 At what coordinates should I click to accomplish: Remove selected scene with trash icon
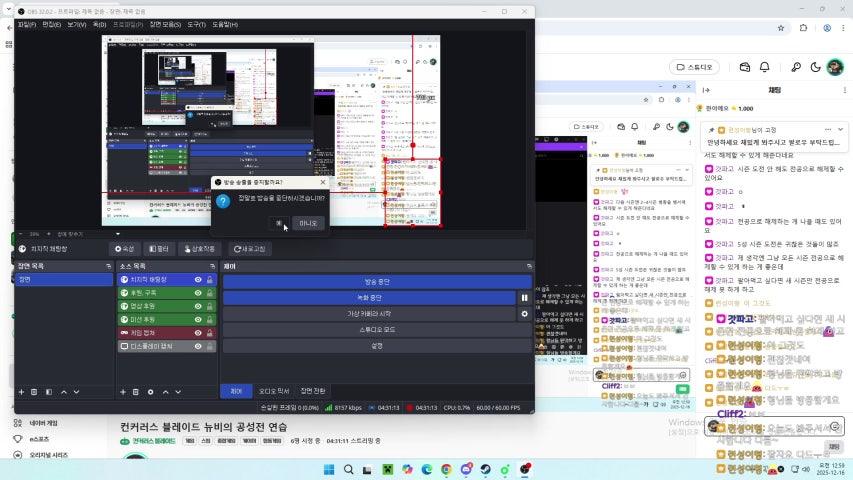(x=34, y=392)
